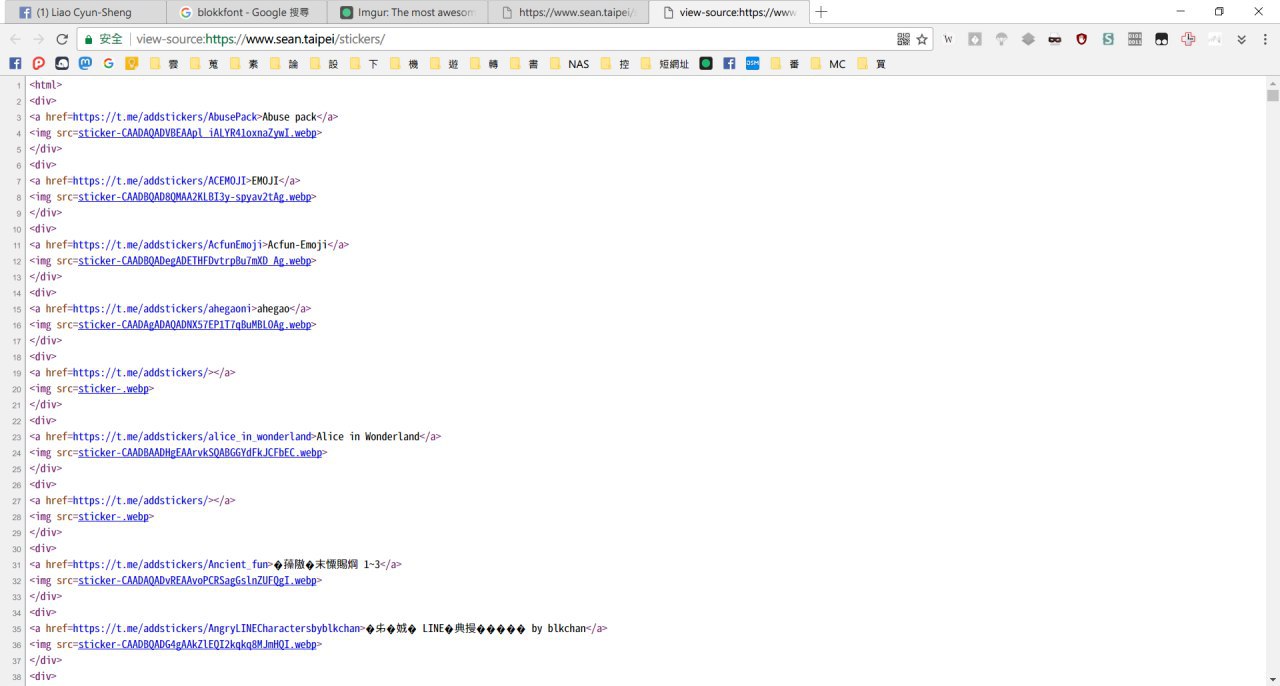Open the Google bookmark icon
Viewport: 1280px width, 686px height.
108,64
